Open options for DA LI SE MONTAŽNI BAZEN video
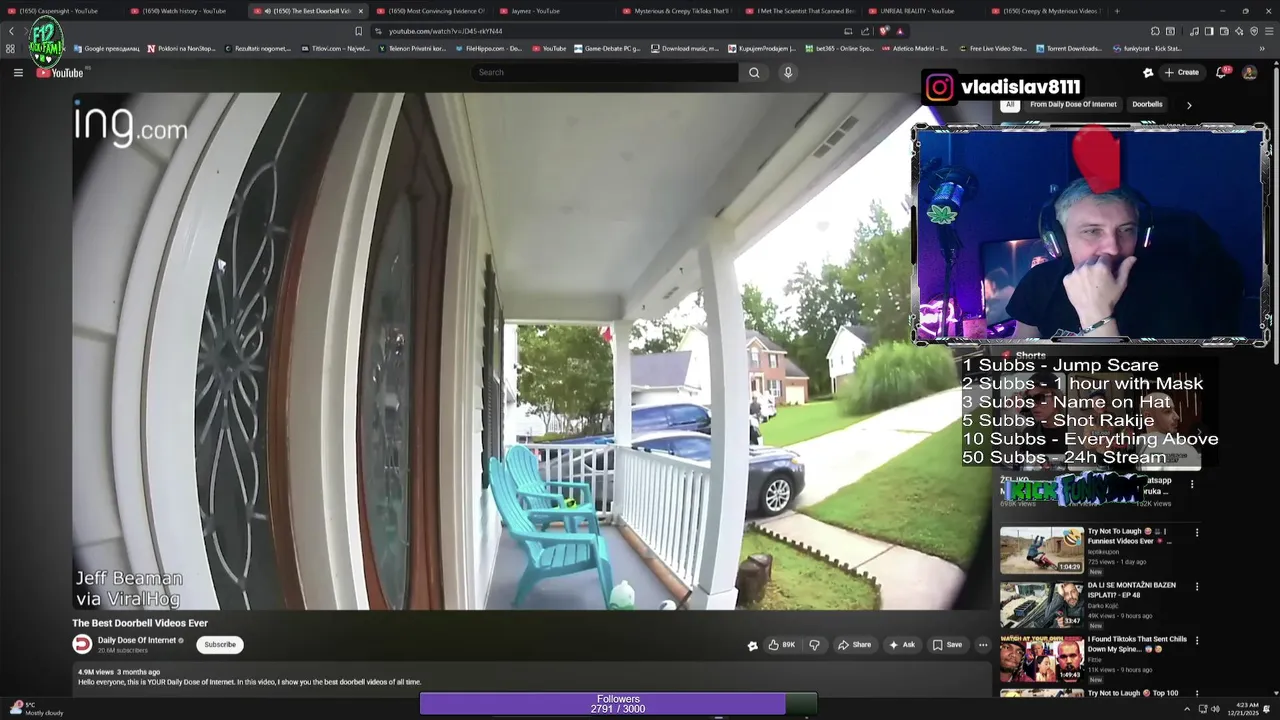 tap(1197, 587)
